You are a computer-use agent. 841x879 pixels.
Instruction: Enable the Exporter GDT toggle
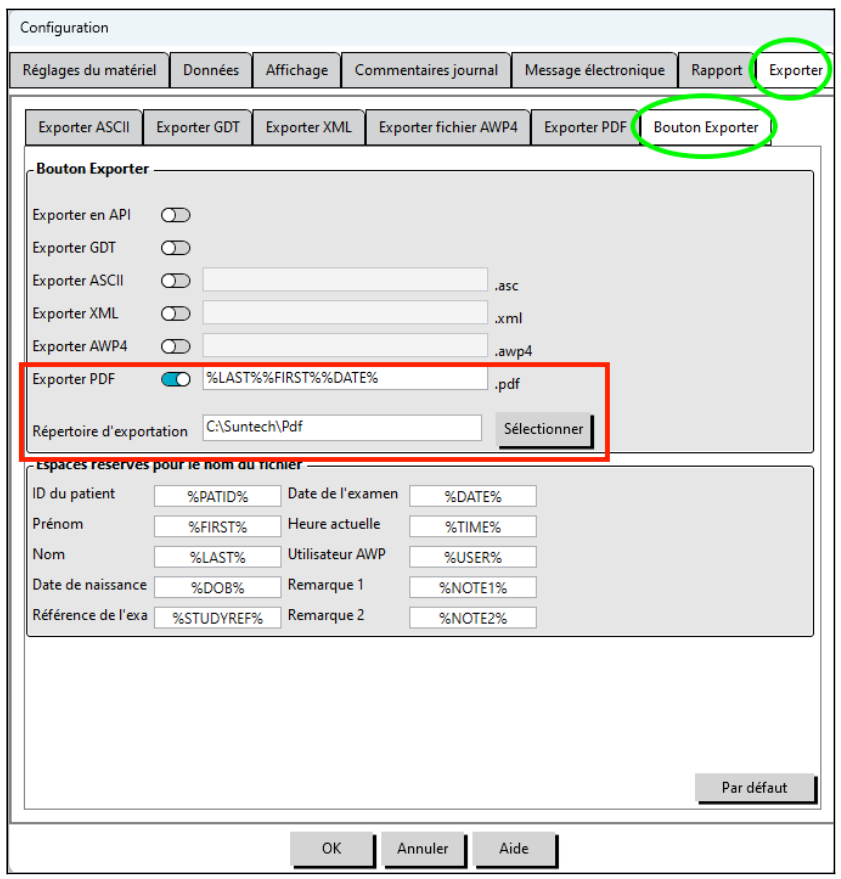coord(176,247)
